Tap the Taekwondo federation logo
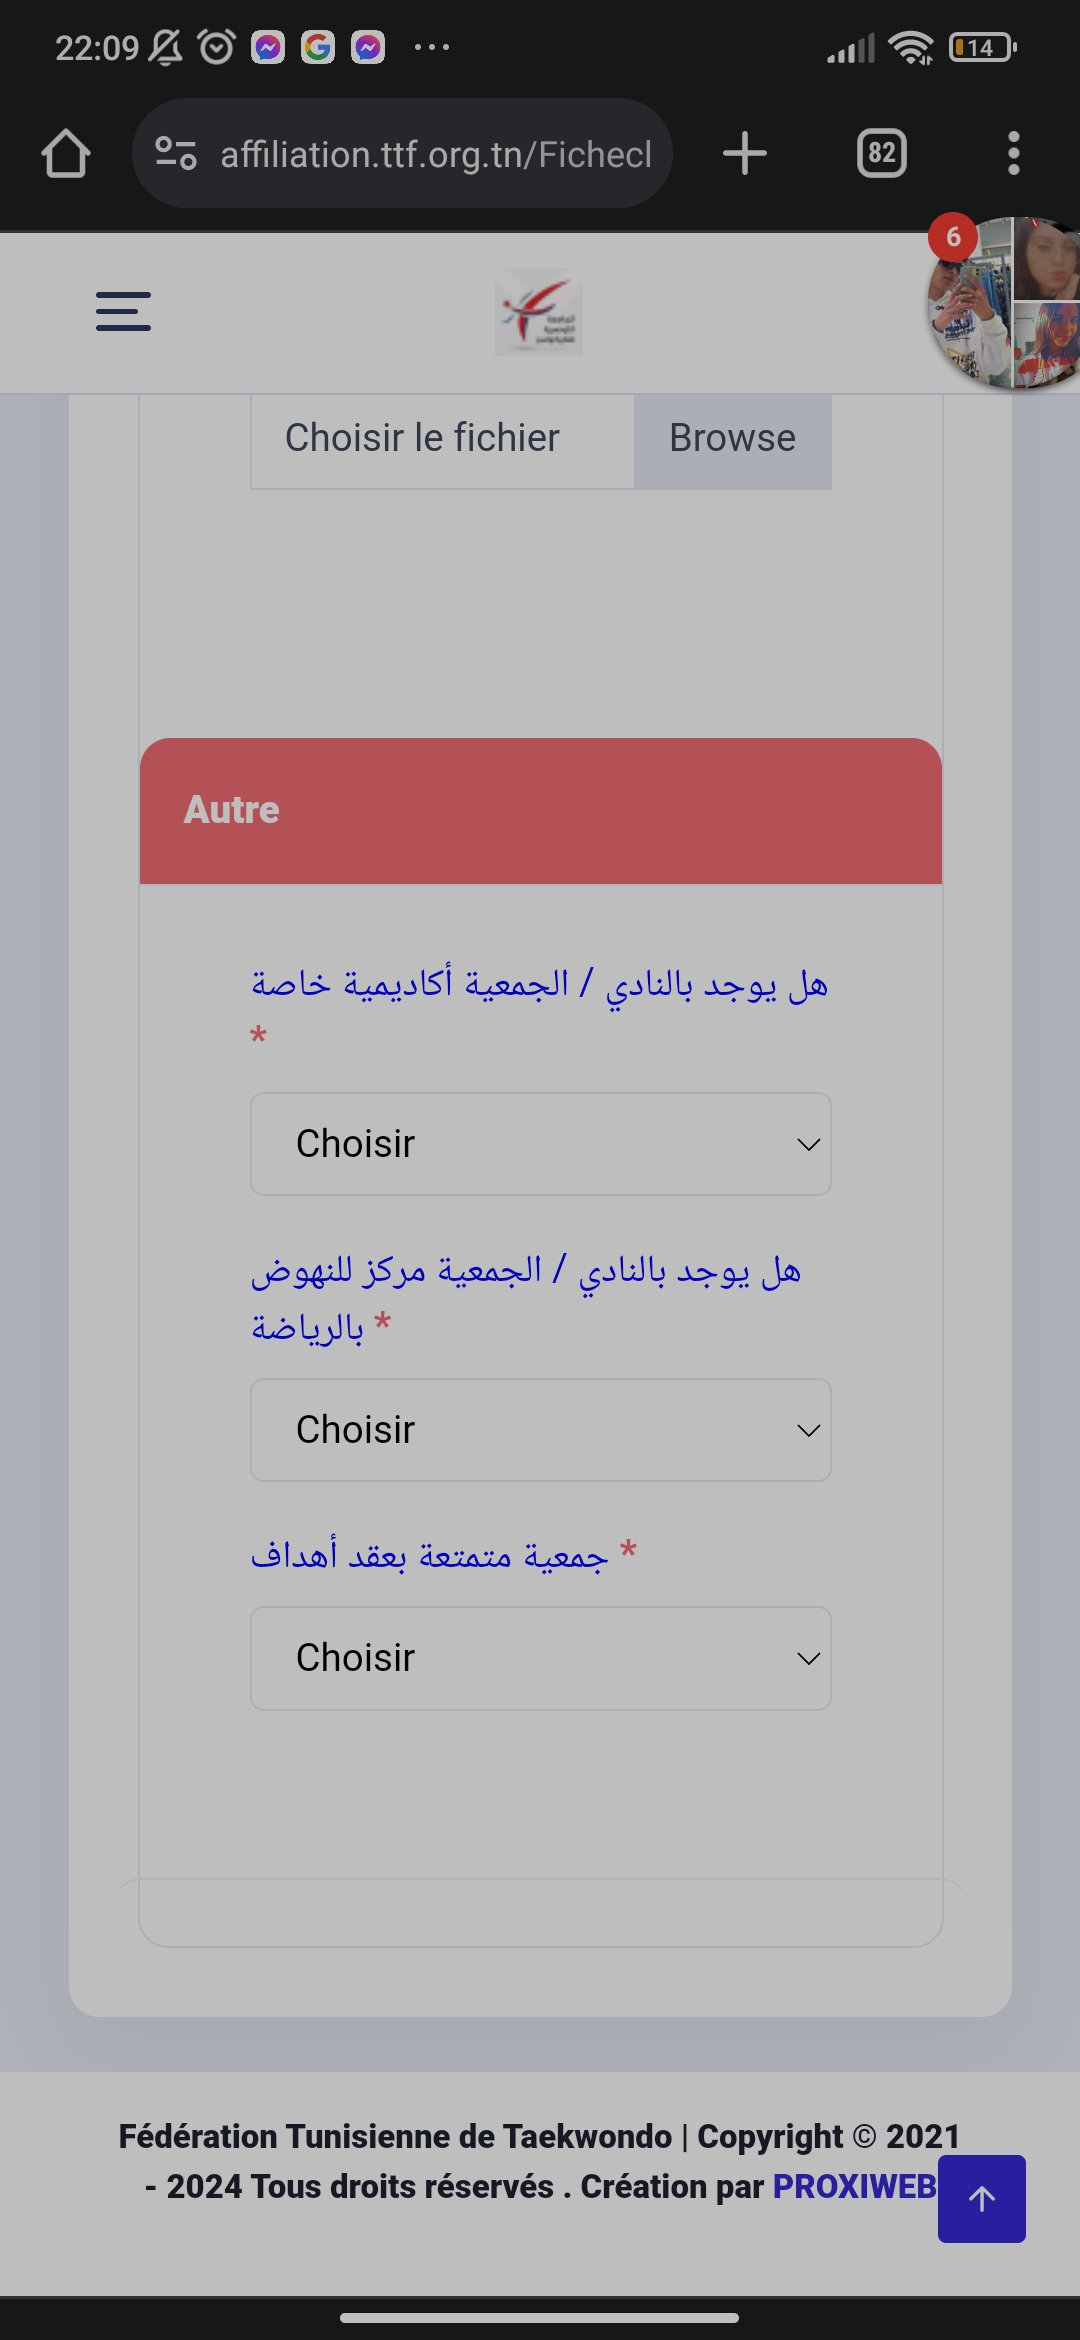1080x2340 pixels. click(x=538, y=312)
